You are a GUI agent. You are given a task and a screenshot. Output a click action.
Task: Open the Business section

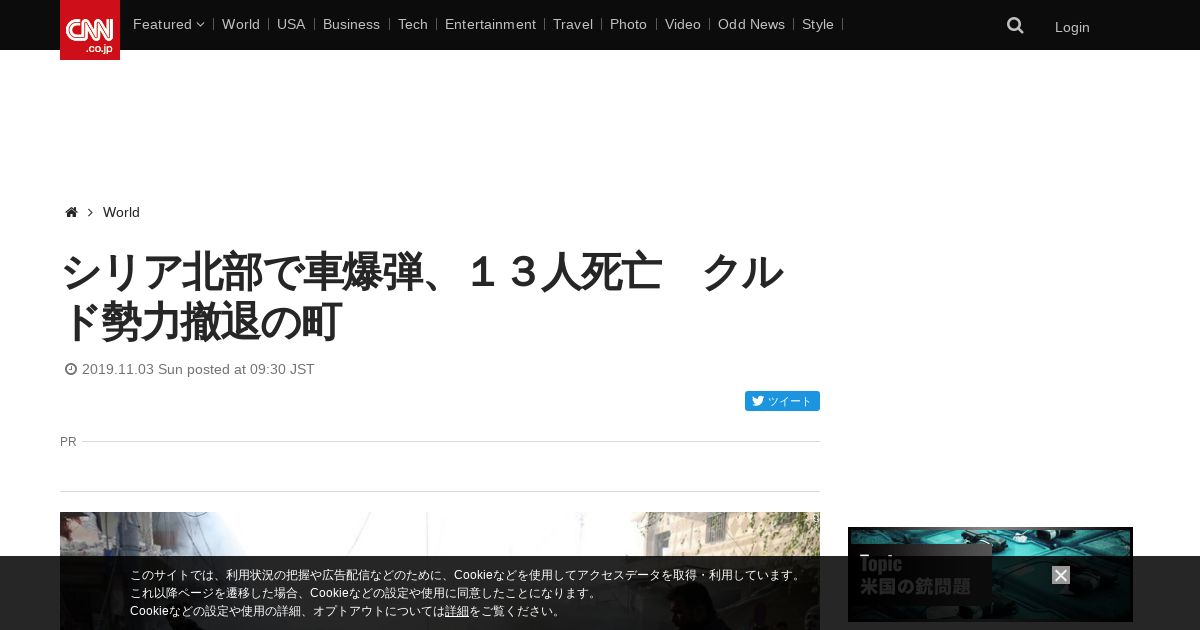351,24
